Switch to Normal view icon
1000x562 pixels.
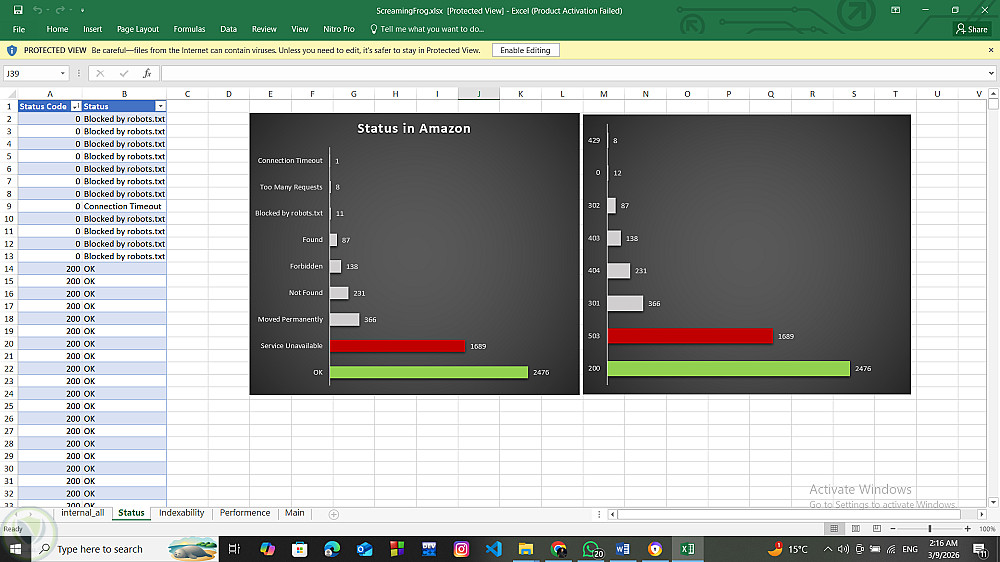pos(834,529)
